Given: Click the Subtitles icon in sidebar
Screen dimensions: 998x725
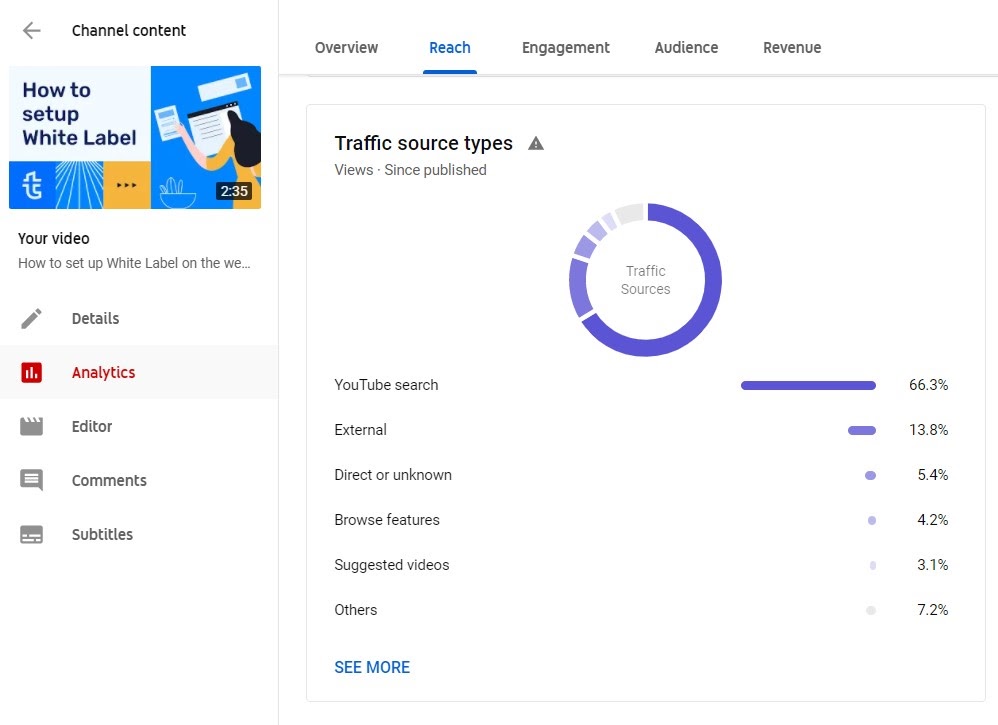Looking at the screenshot, I should [32, 534].
